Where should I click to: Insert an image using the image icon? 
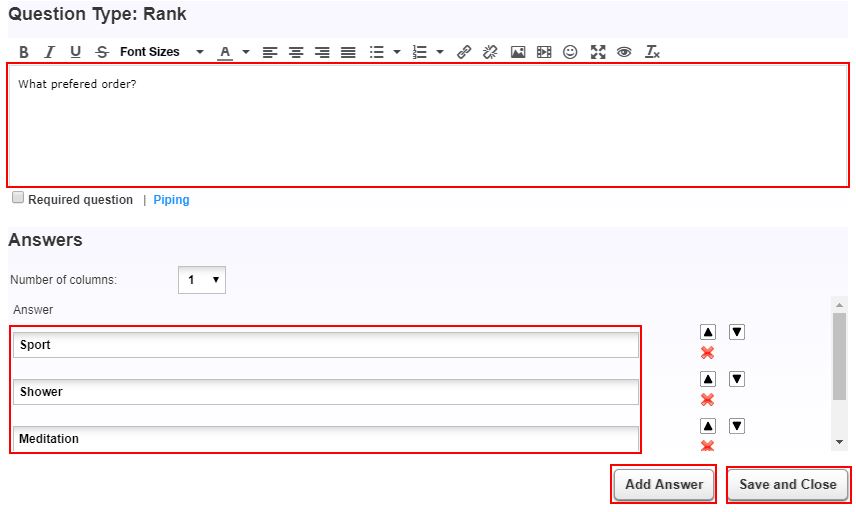point(518,52)
